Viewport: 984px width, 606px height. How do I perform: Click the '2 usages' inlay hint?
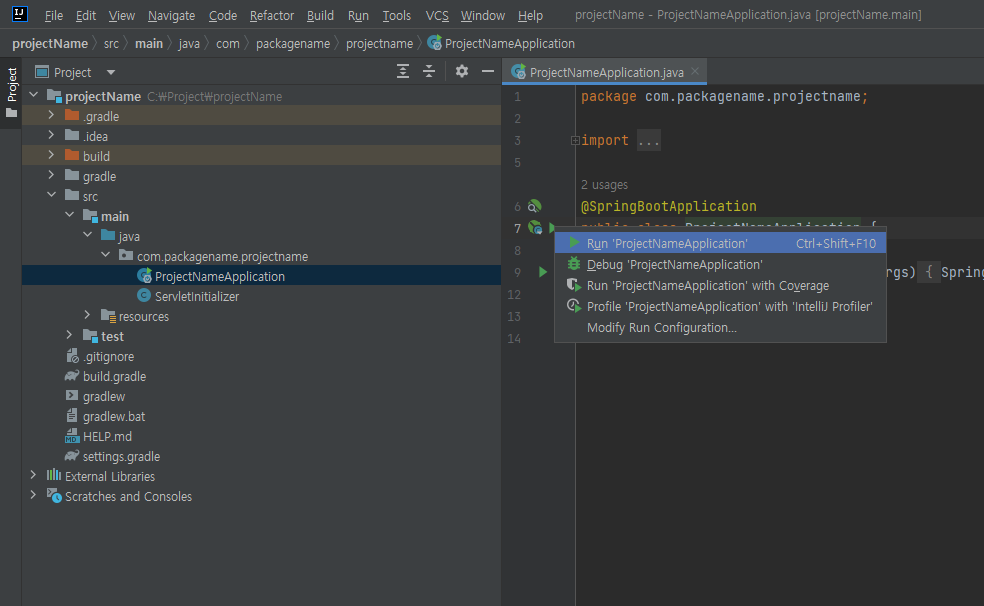click(604, 185)
